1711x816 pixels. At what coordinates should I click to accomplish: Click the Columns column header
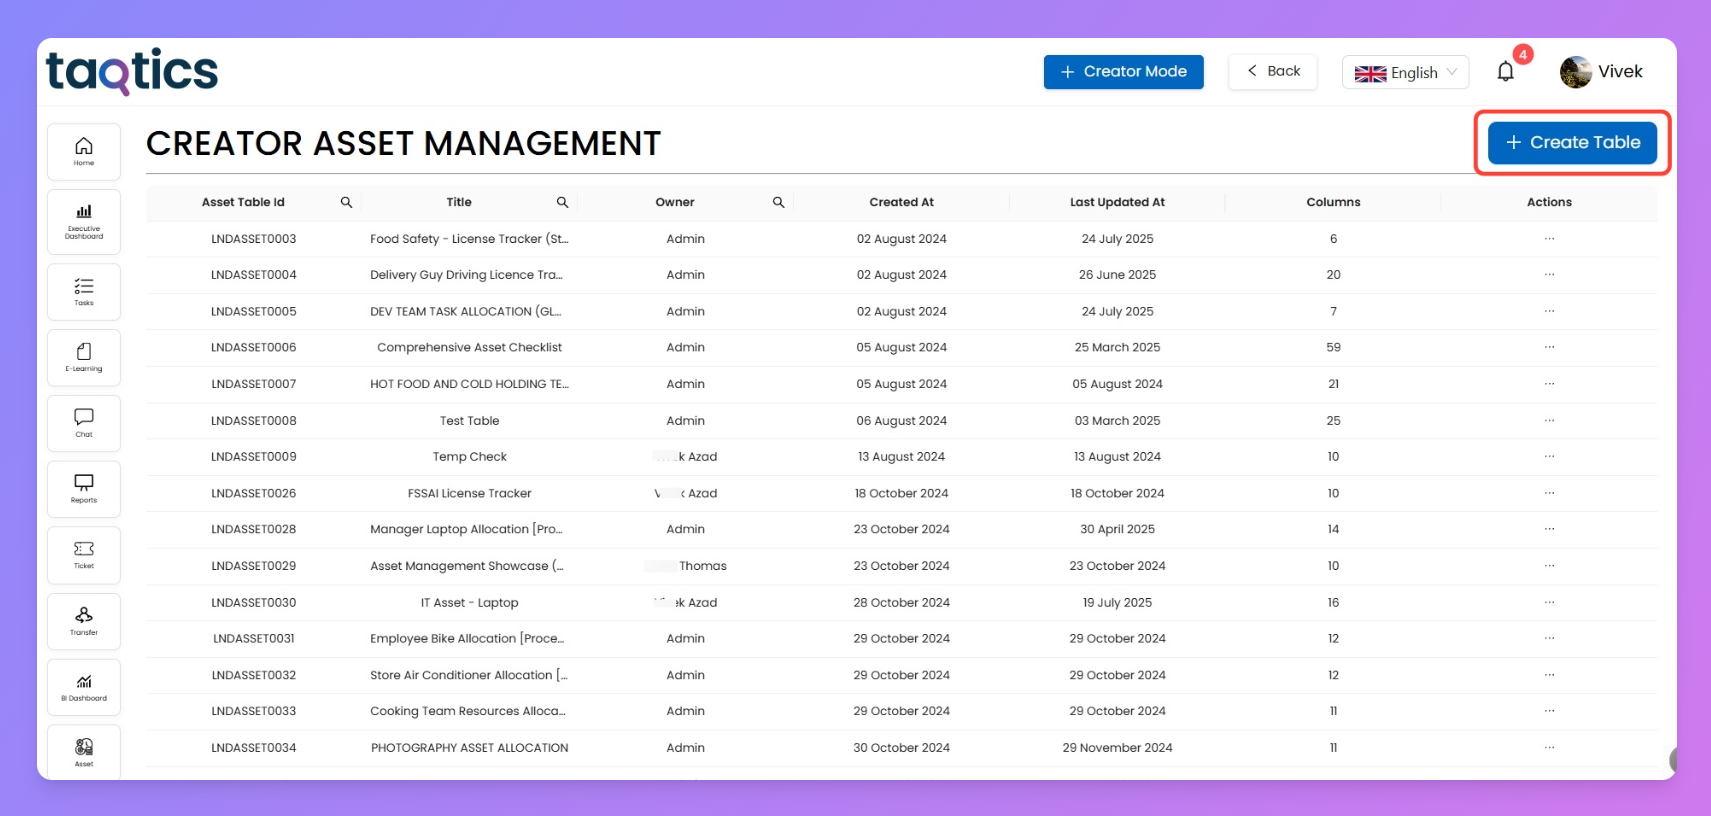pos(1333,202)
